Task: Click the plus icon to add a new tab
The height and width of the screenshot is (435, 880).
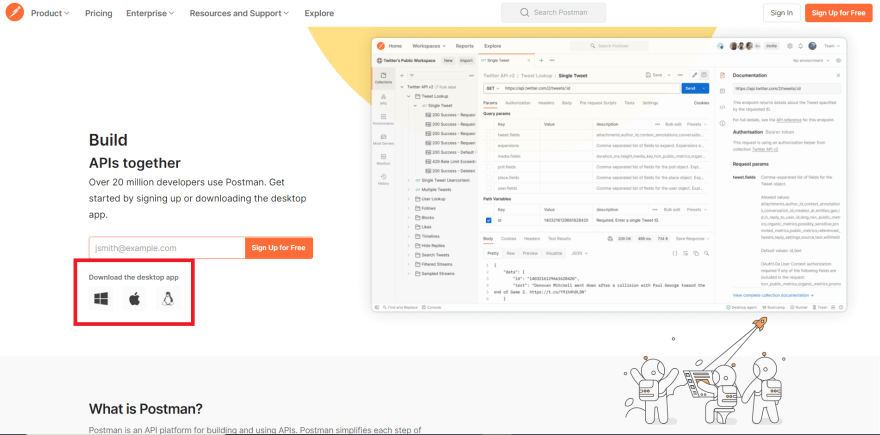Action: [x=542, y=61]
